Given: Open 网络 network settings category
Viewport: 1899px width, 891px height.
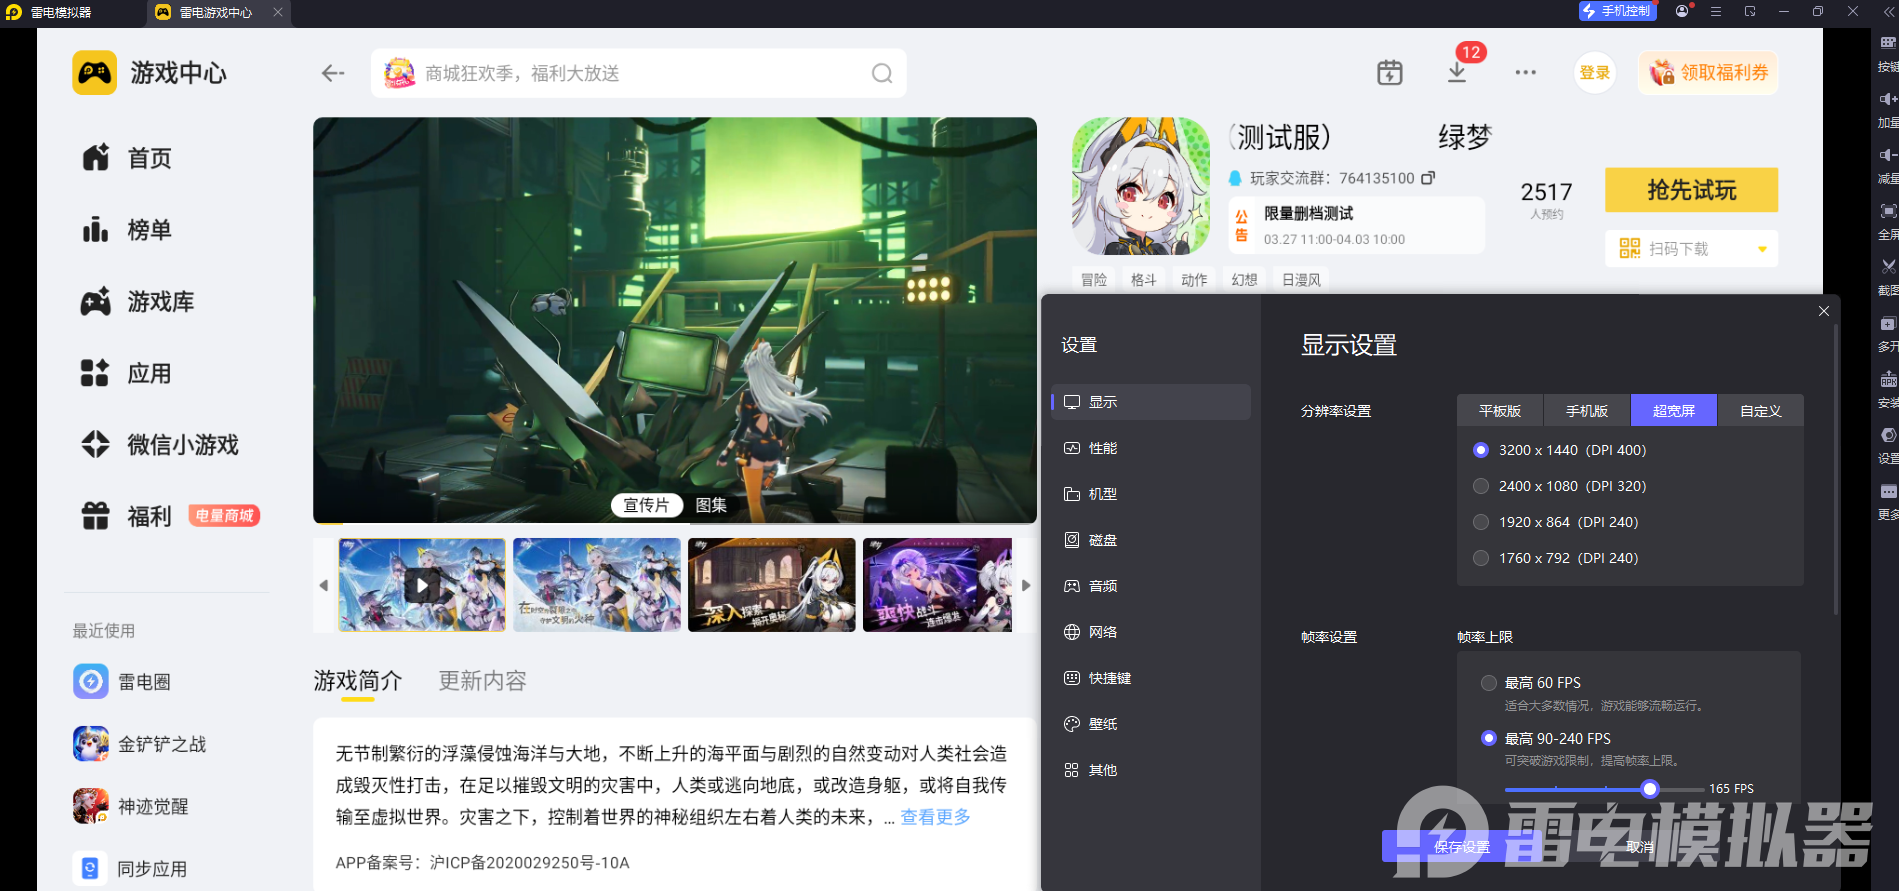Looking at the screenshot, I should [1151, 632].
